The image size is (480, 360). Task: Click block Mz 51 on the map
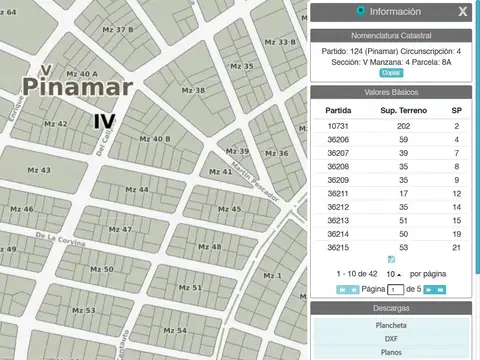click(x=190, y=287)
